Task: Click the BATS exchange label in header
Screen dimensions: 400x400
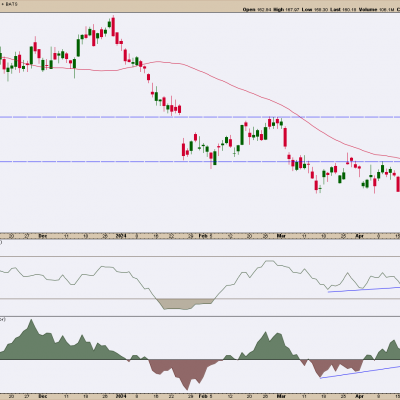Action: point(11,4)
